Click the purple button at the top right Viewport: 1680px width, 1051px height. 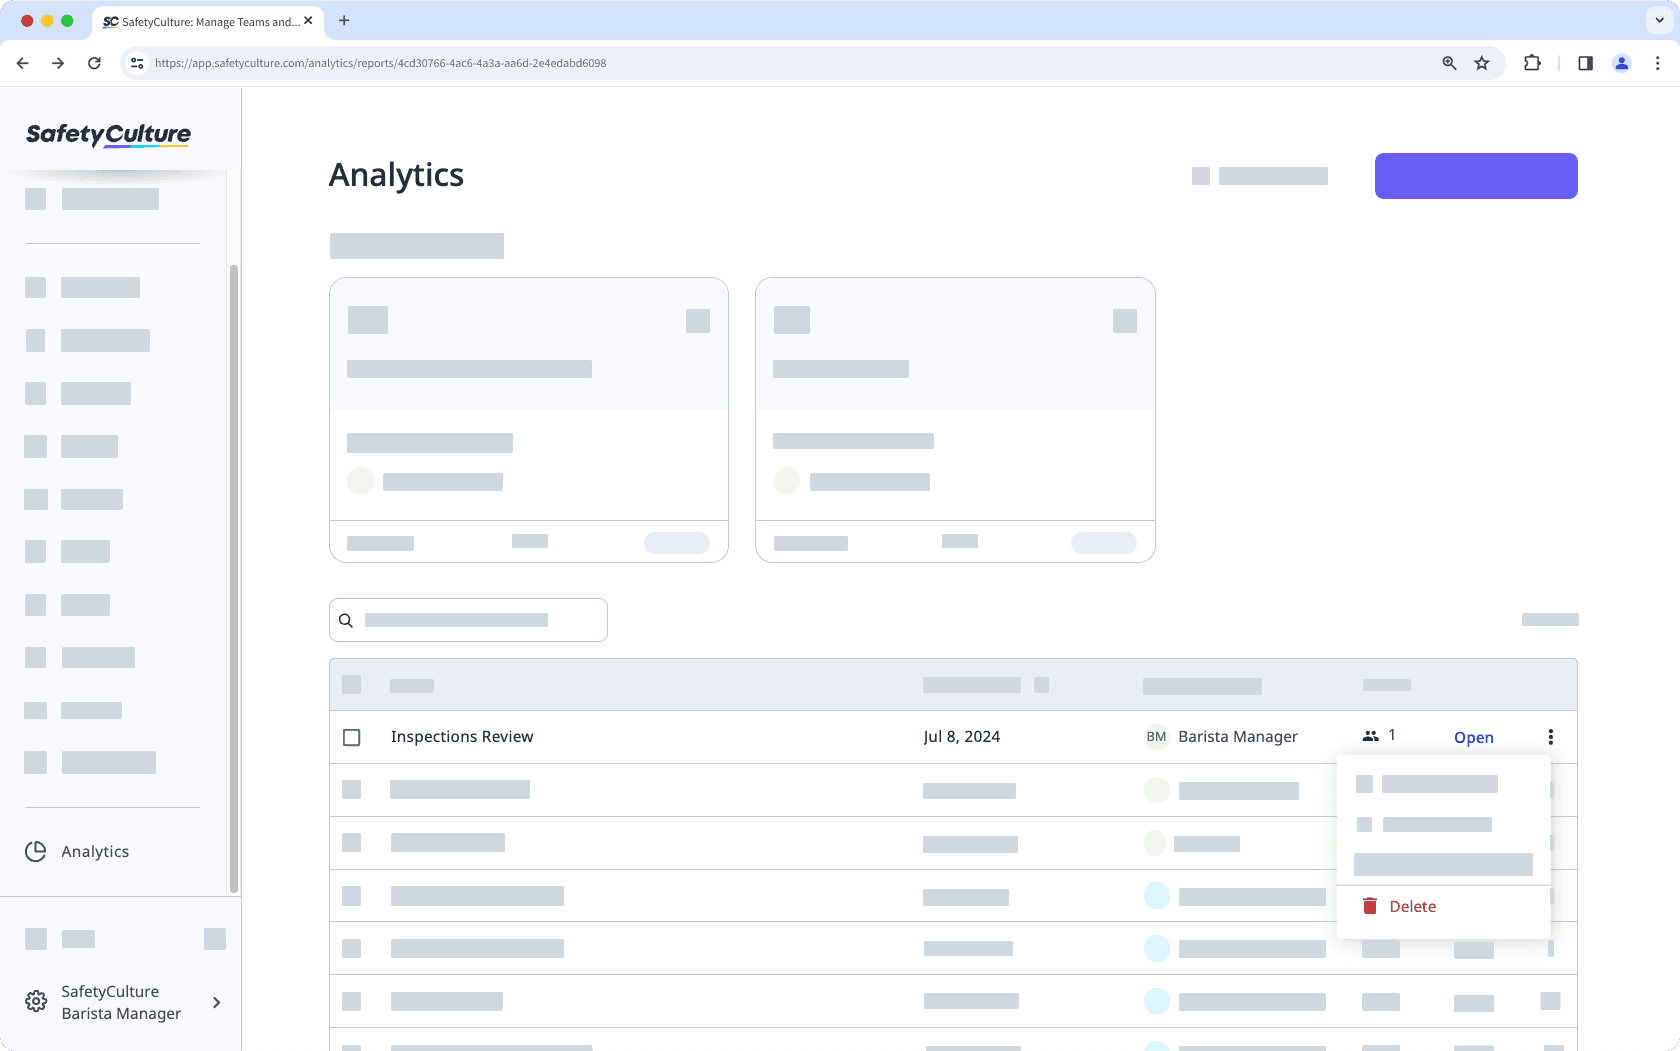point(1476,175)
